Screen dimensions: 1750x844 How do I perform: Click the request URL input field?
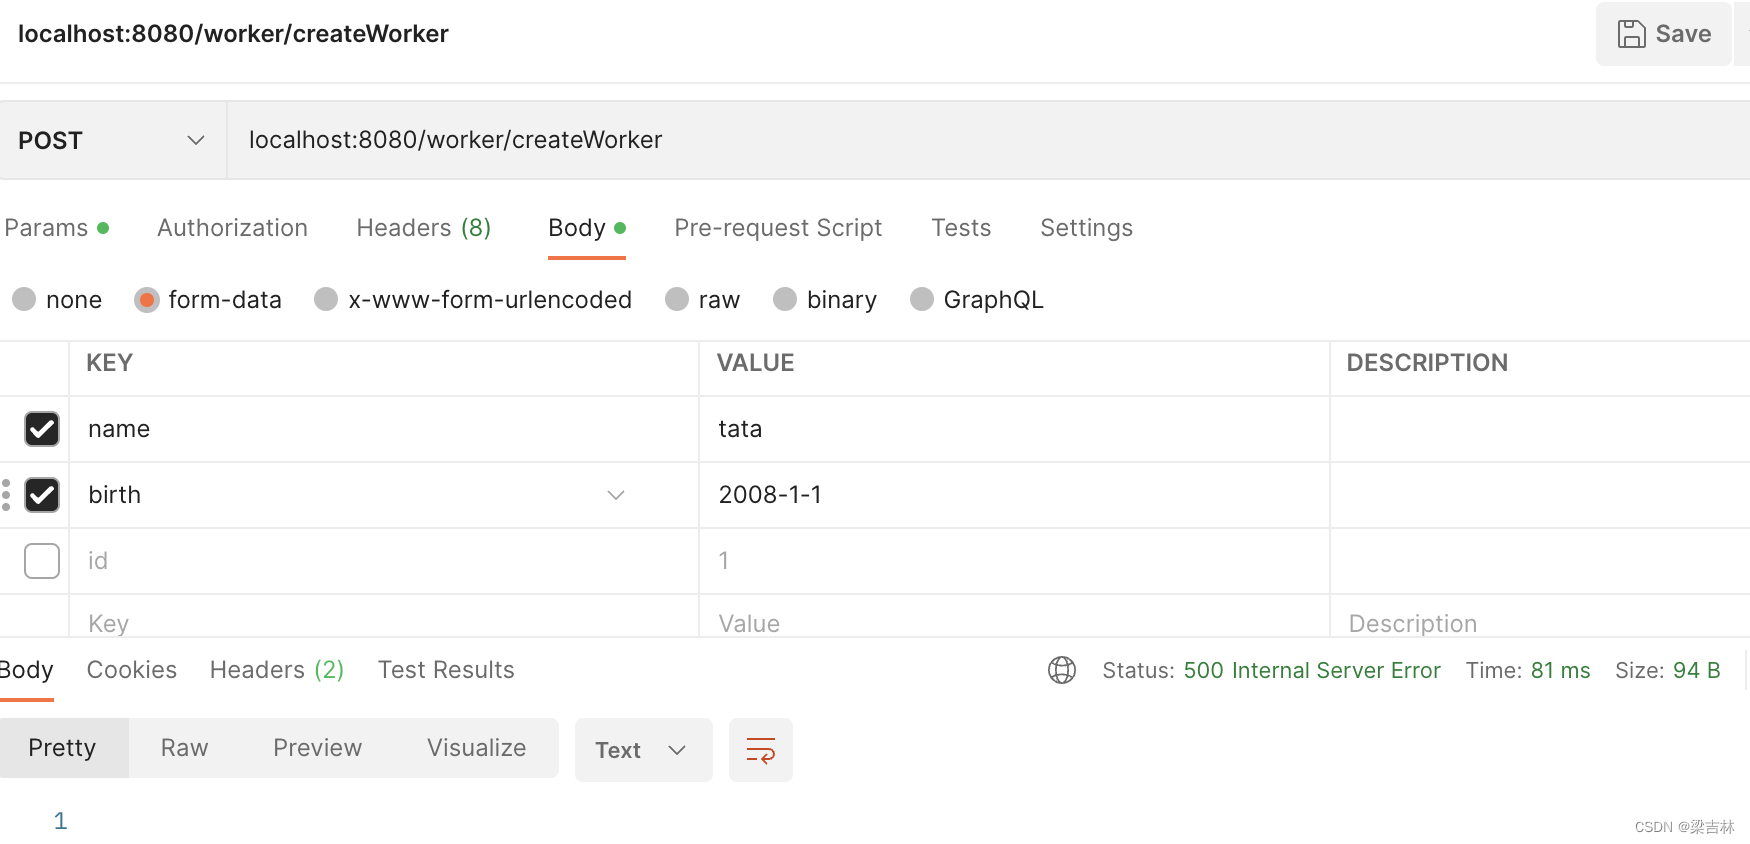coord(988,140)
